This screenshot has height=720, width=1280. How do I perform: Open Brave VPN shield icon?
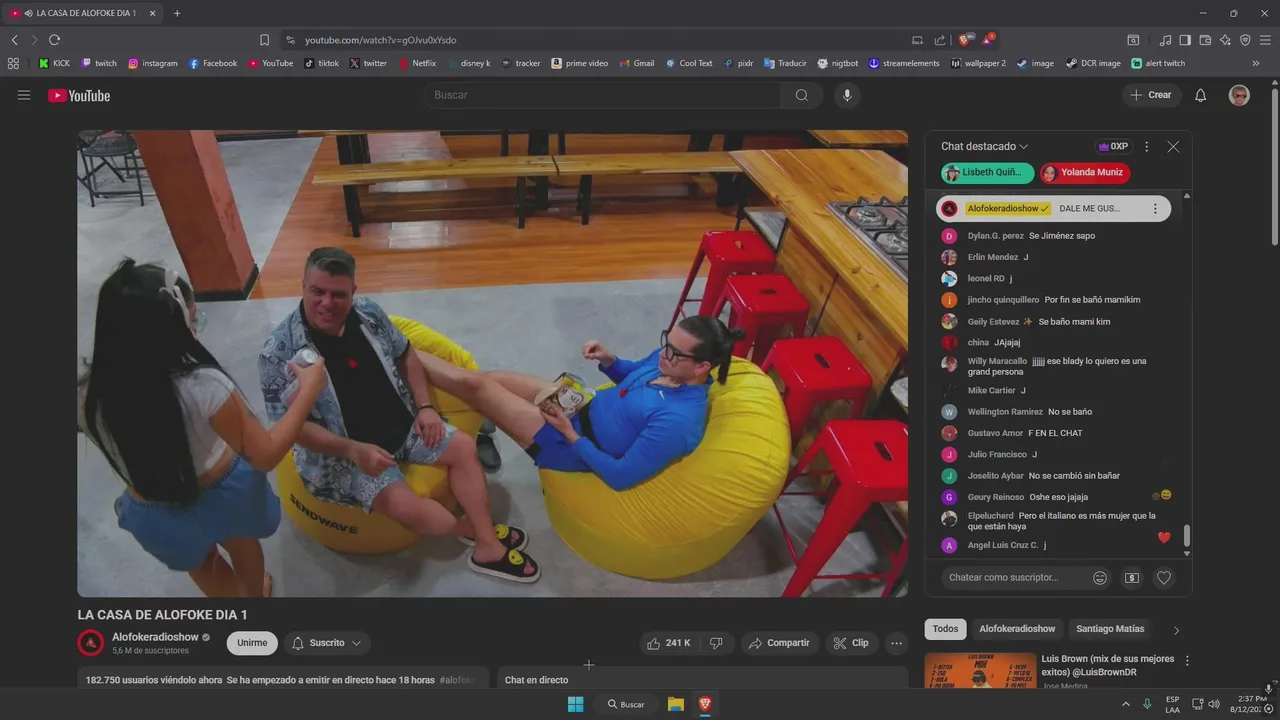[1245, 40]
